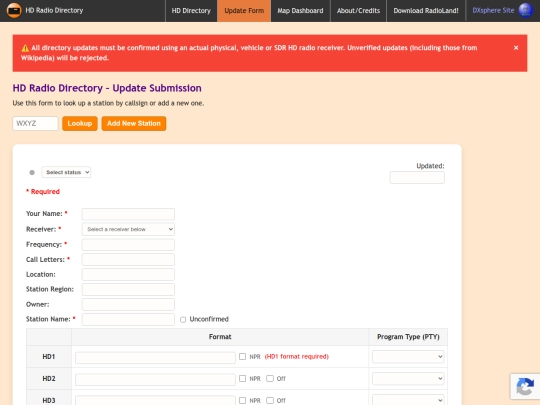Screen dimensions: 540x405
Task: Click the Your Name input field
Action: click(128, 214)
